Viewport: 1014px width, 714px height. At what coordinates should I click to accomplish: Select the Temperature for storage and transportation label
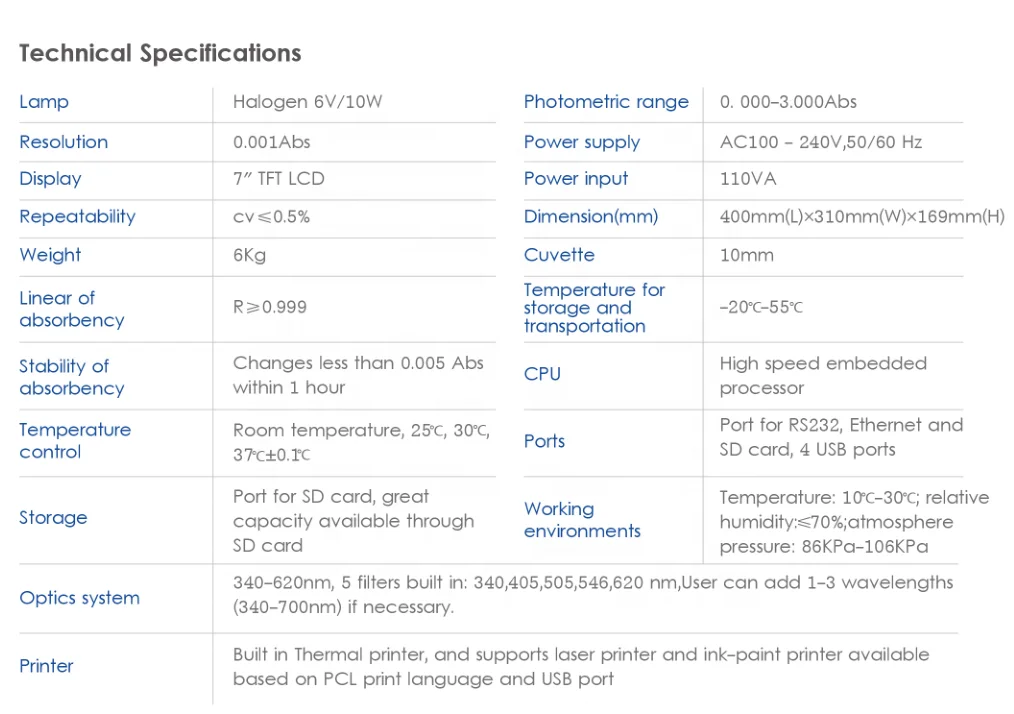(594, 308)
